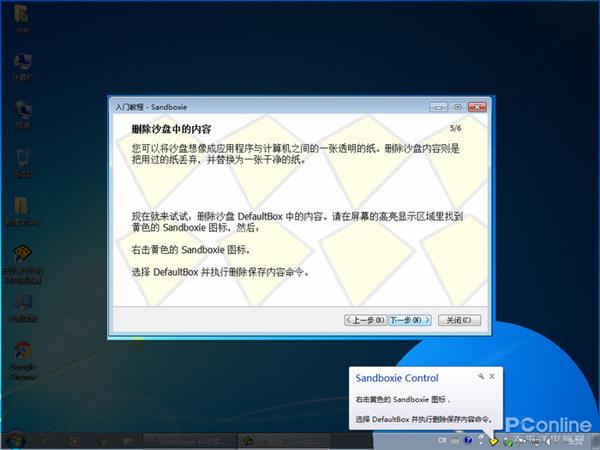Viewport: 600px width, 450px height.
Task: Activate the Sandboxie tutorial taskbar button
Action: (x=189, y=441)
